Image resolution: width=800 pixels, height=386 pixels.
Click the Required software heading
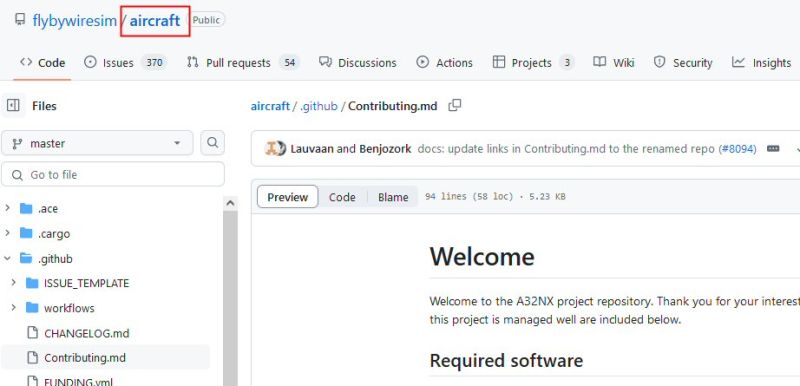(506, 361)
